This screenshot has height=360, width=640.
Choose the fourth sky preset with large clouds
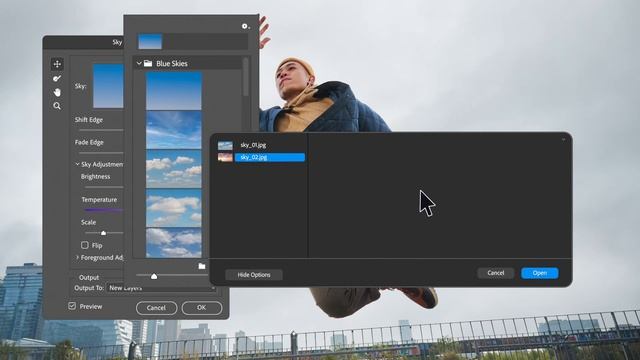(174, 208)
